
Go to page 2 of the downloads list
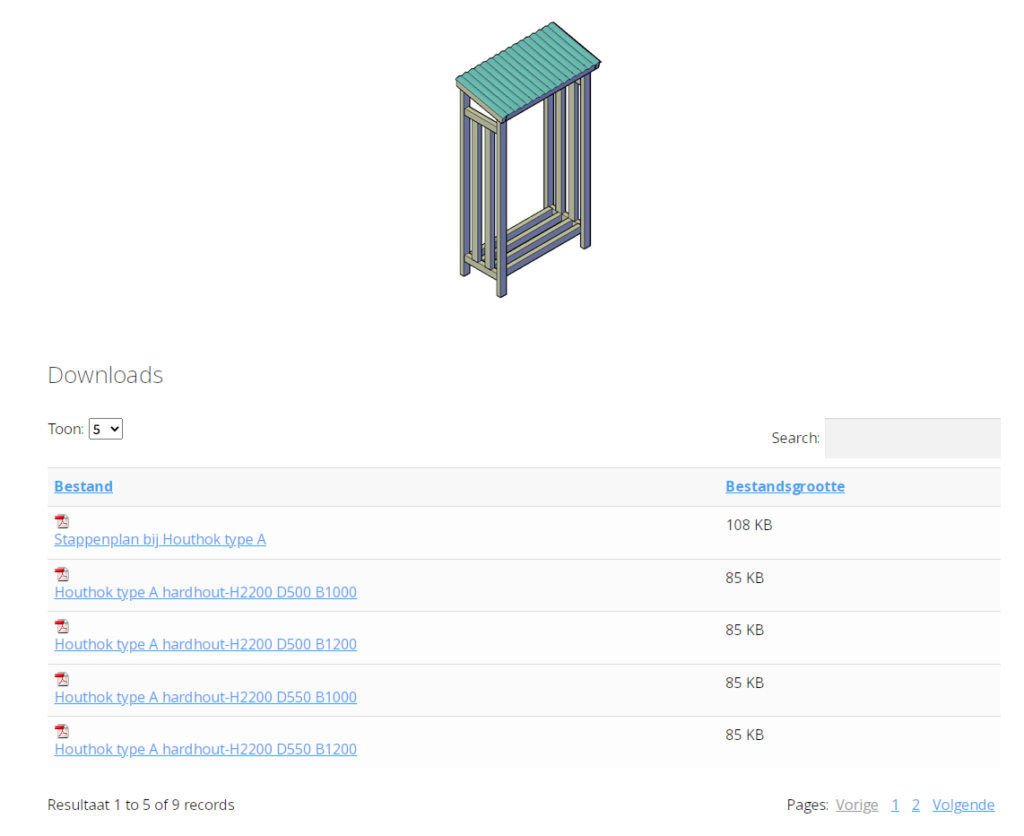click(x=915, y=804)
